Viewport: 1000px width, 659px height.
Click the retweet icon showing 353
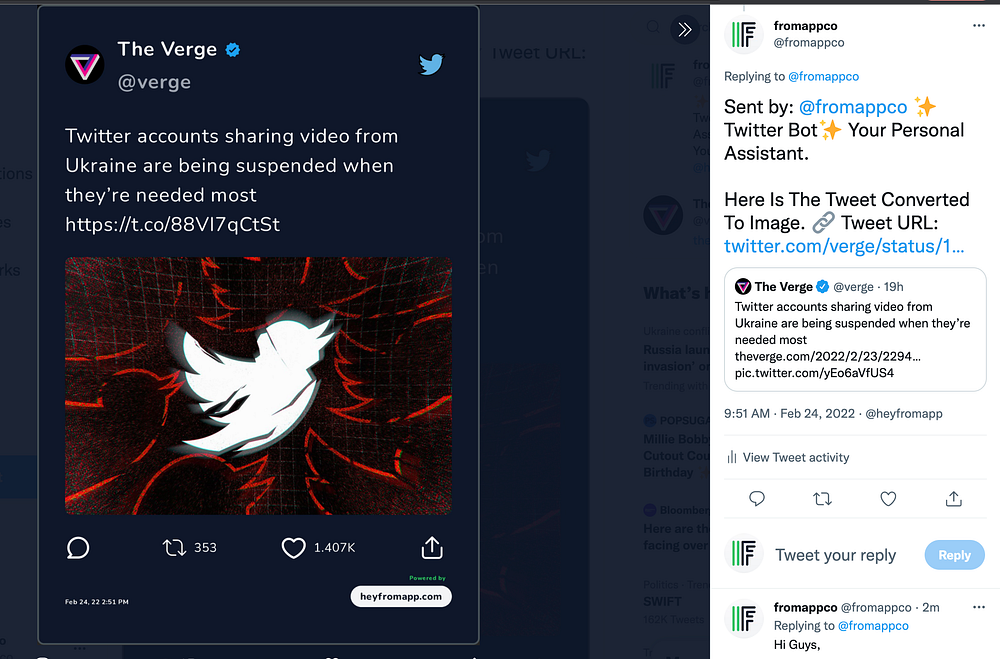point(174,547)
